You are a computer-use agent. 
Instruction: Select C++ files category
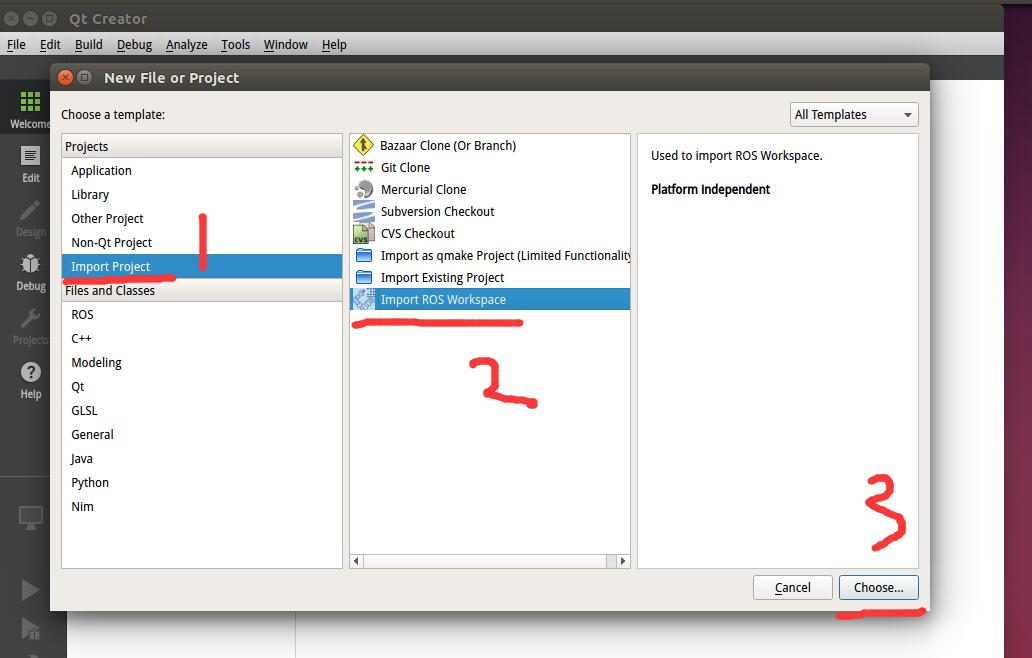(202, 338)
